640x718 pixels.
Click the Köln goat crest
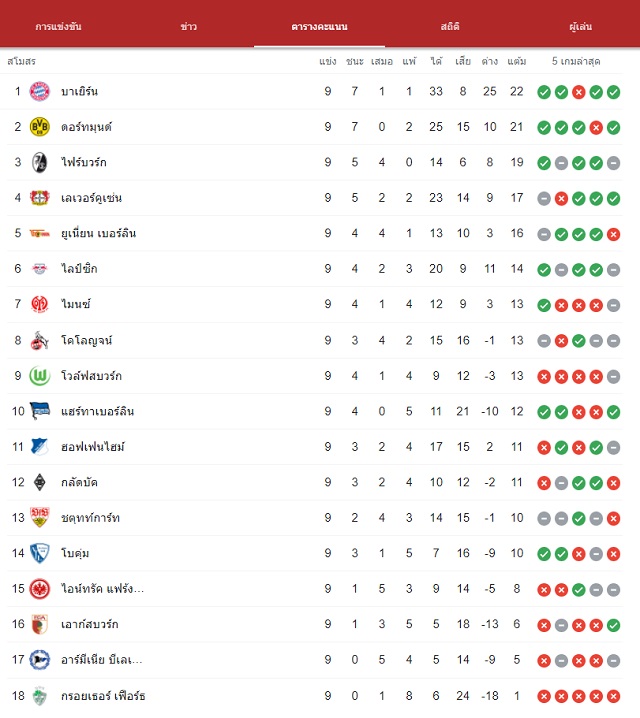point(40,340)
